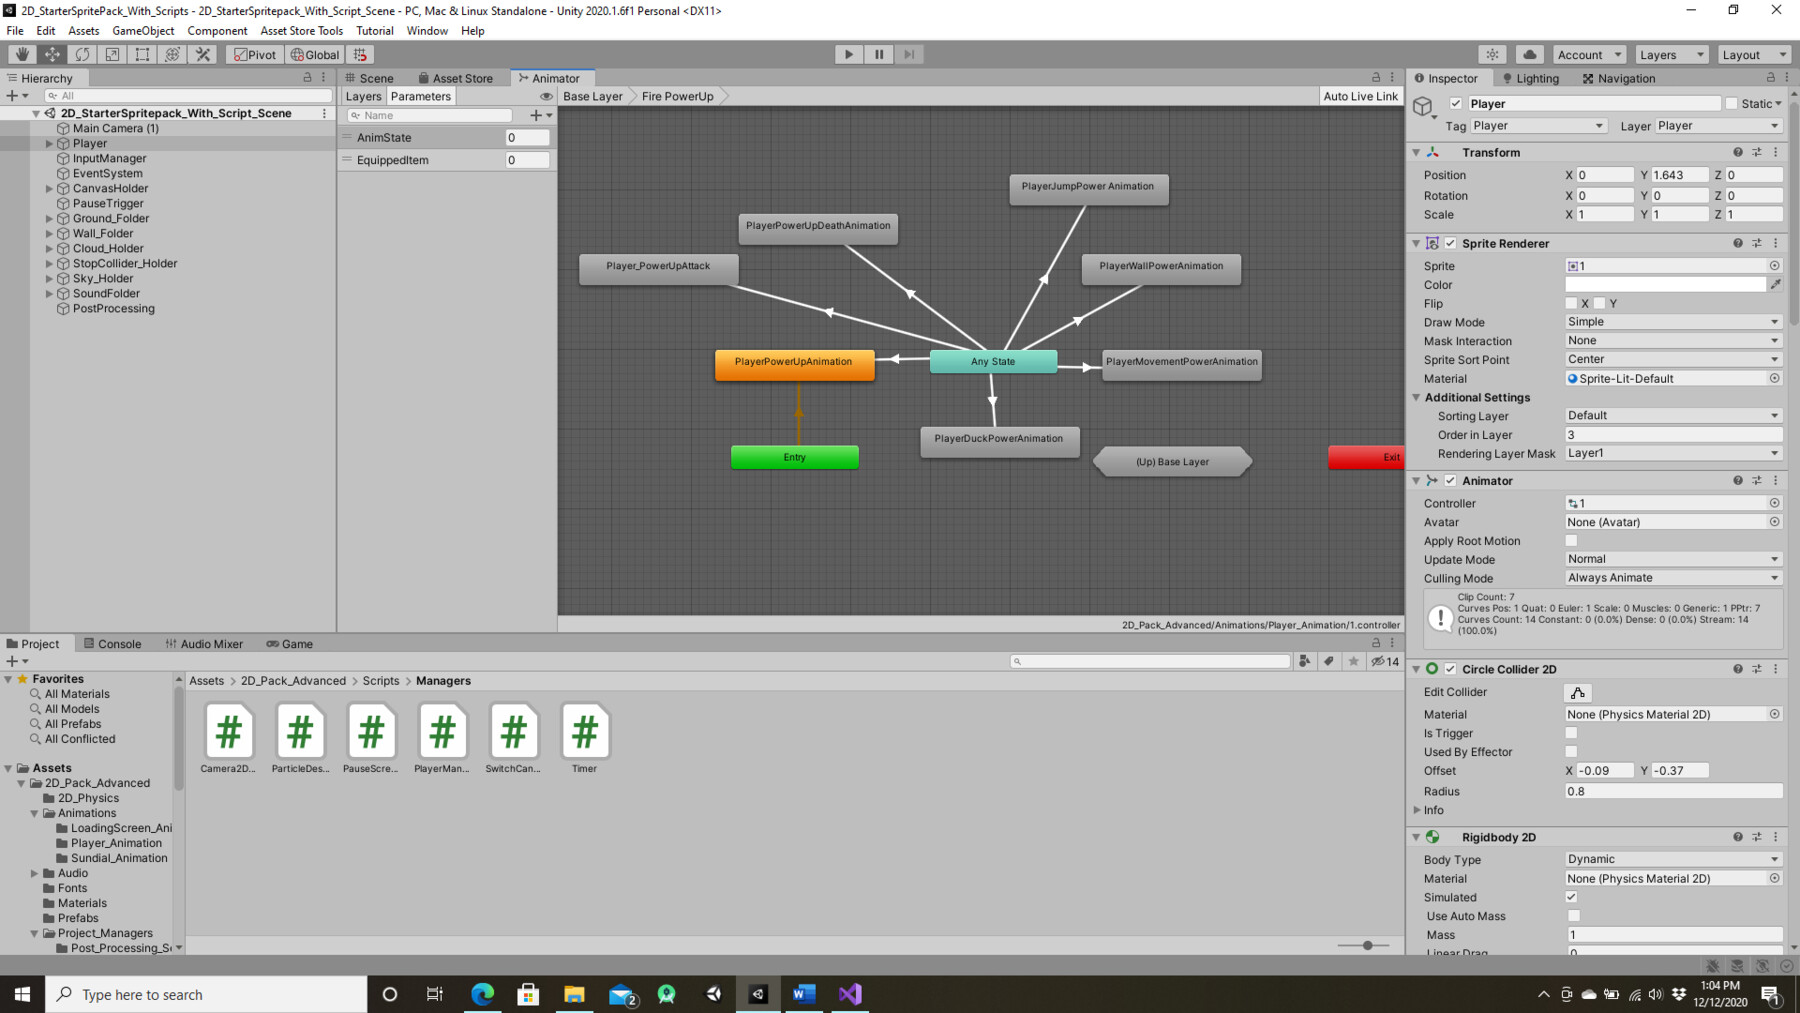Screen dimensions: 1800x1013
Task: Select the Transform tool in toolbar
Action: pos(172,54)
